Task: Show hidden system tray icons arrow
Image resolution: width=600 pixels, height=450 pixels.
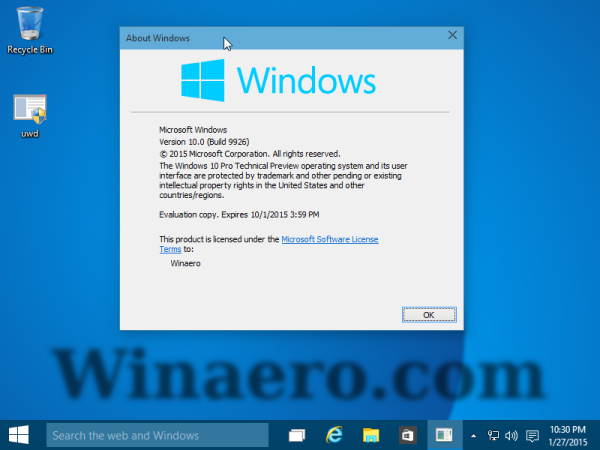Action: pos(473,436)
